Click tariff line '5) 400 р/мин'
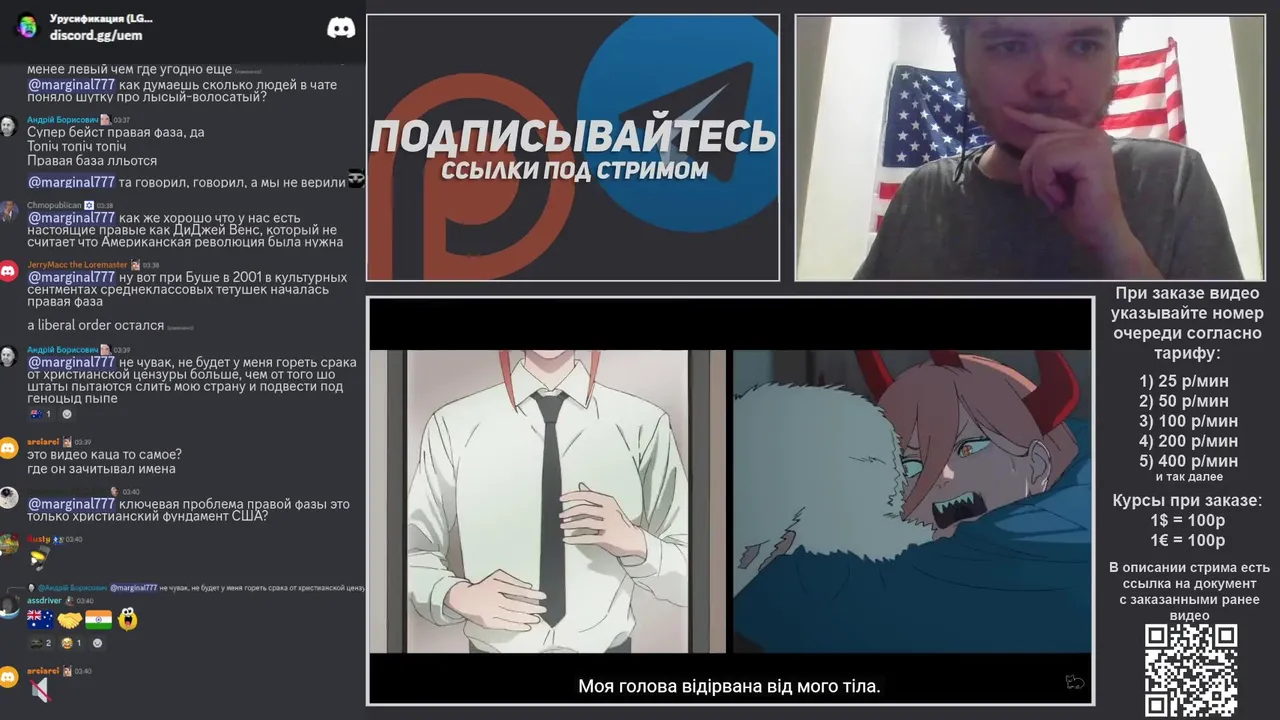The width and height of the screenshot is (1280, 720). tap(1188, 461)
